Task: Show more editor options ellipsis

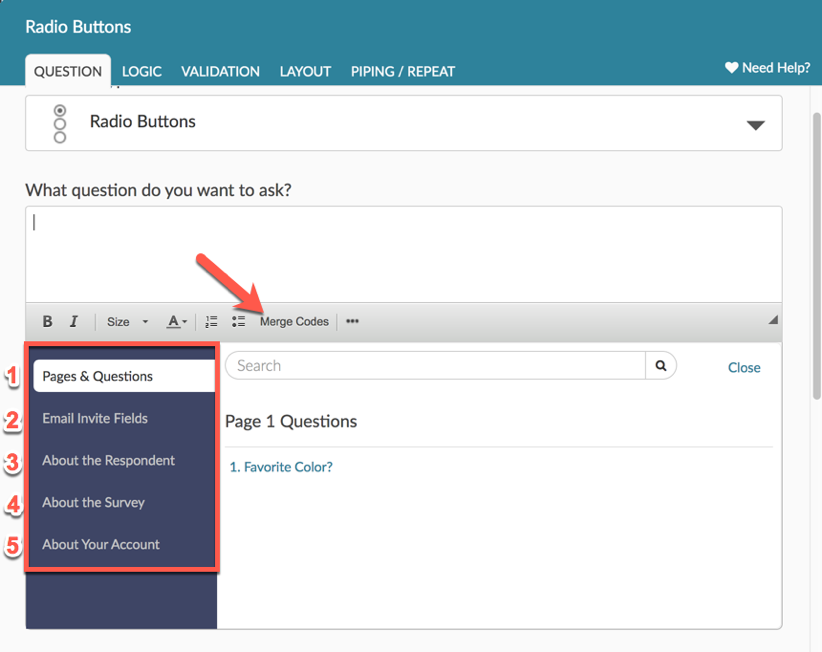Action: point(352,322)
